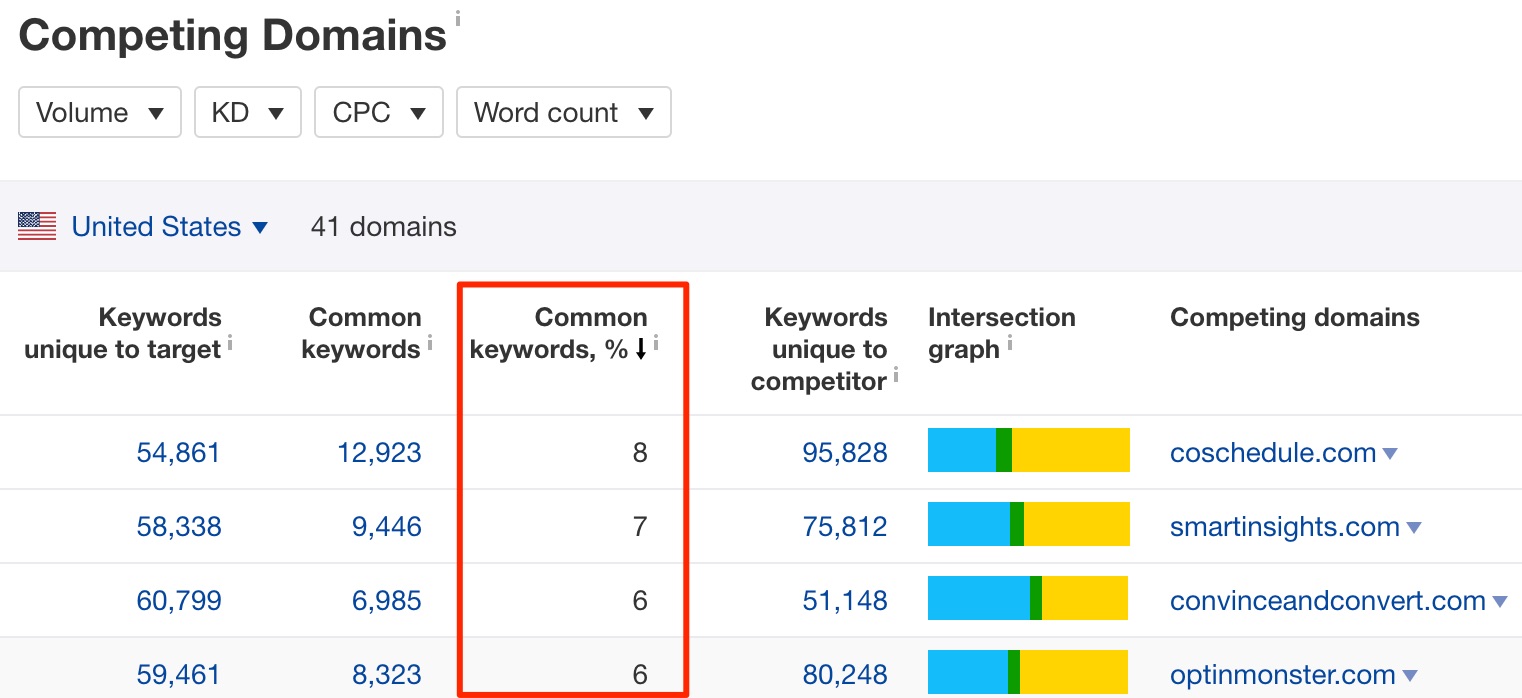Image resolution: width=1522 pixels, height=698 pixels.
Task: Expand details for coschedule.com
Action: pyautogui.click(x=1391, y=452)
